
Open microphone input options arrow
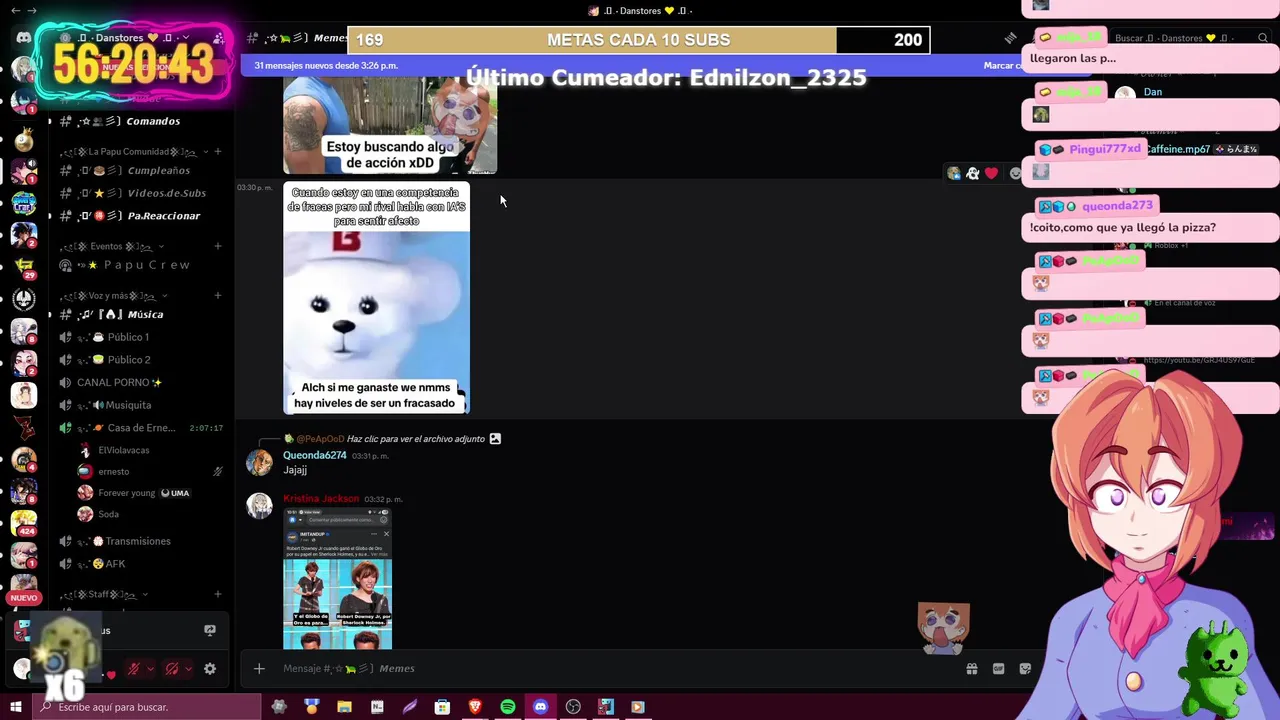click(150, 669)
